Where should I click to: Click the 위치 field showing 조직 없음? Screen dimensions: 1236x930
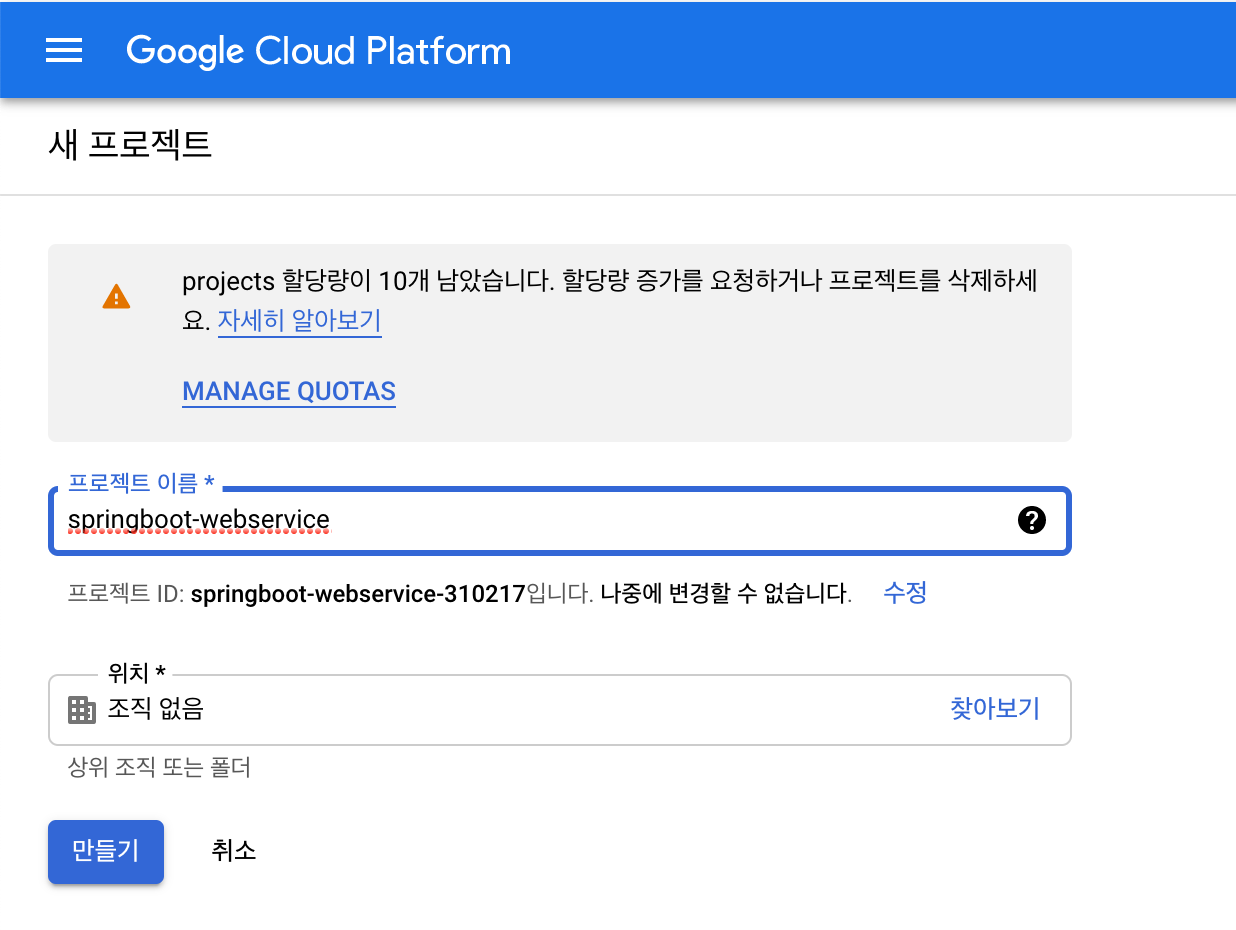click(559, 710)
